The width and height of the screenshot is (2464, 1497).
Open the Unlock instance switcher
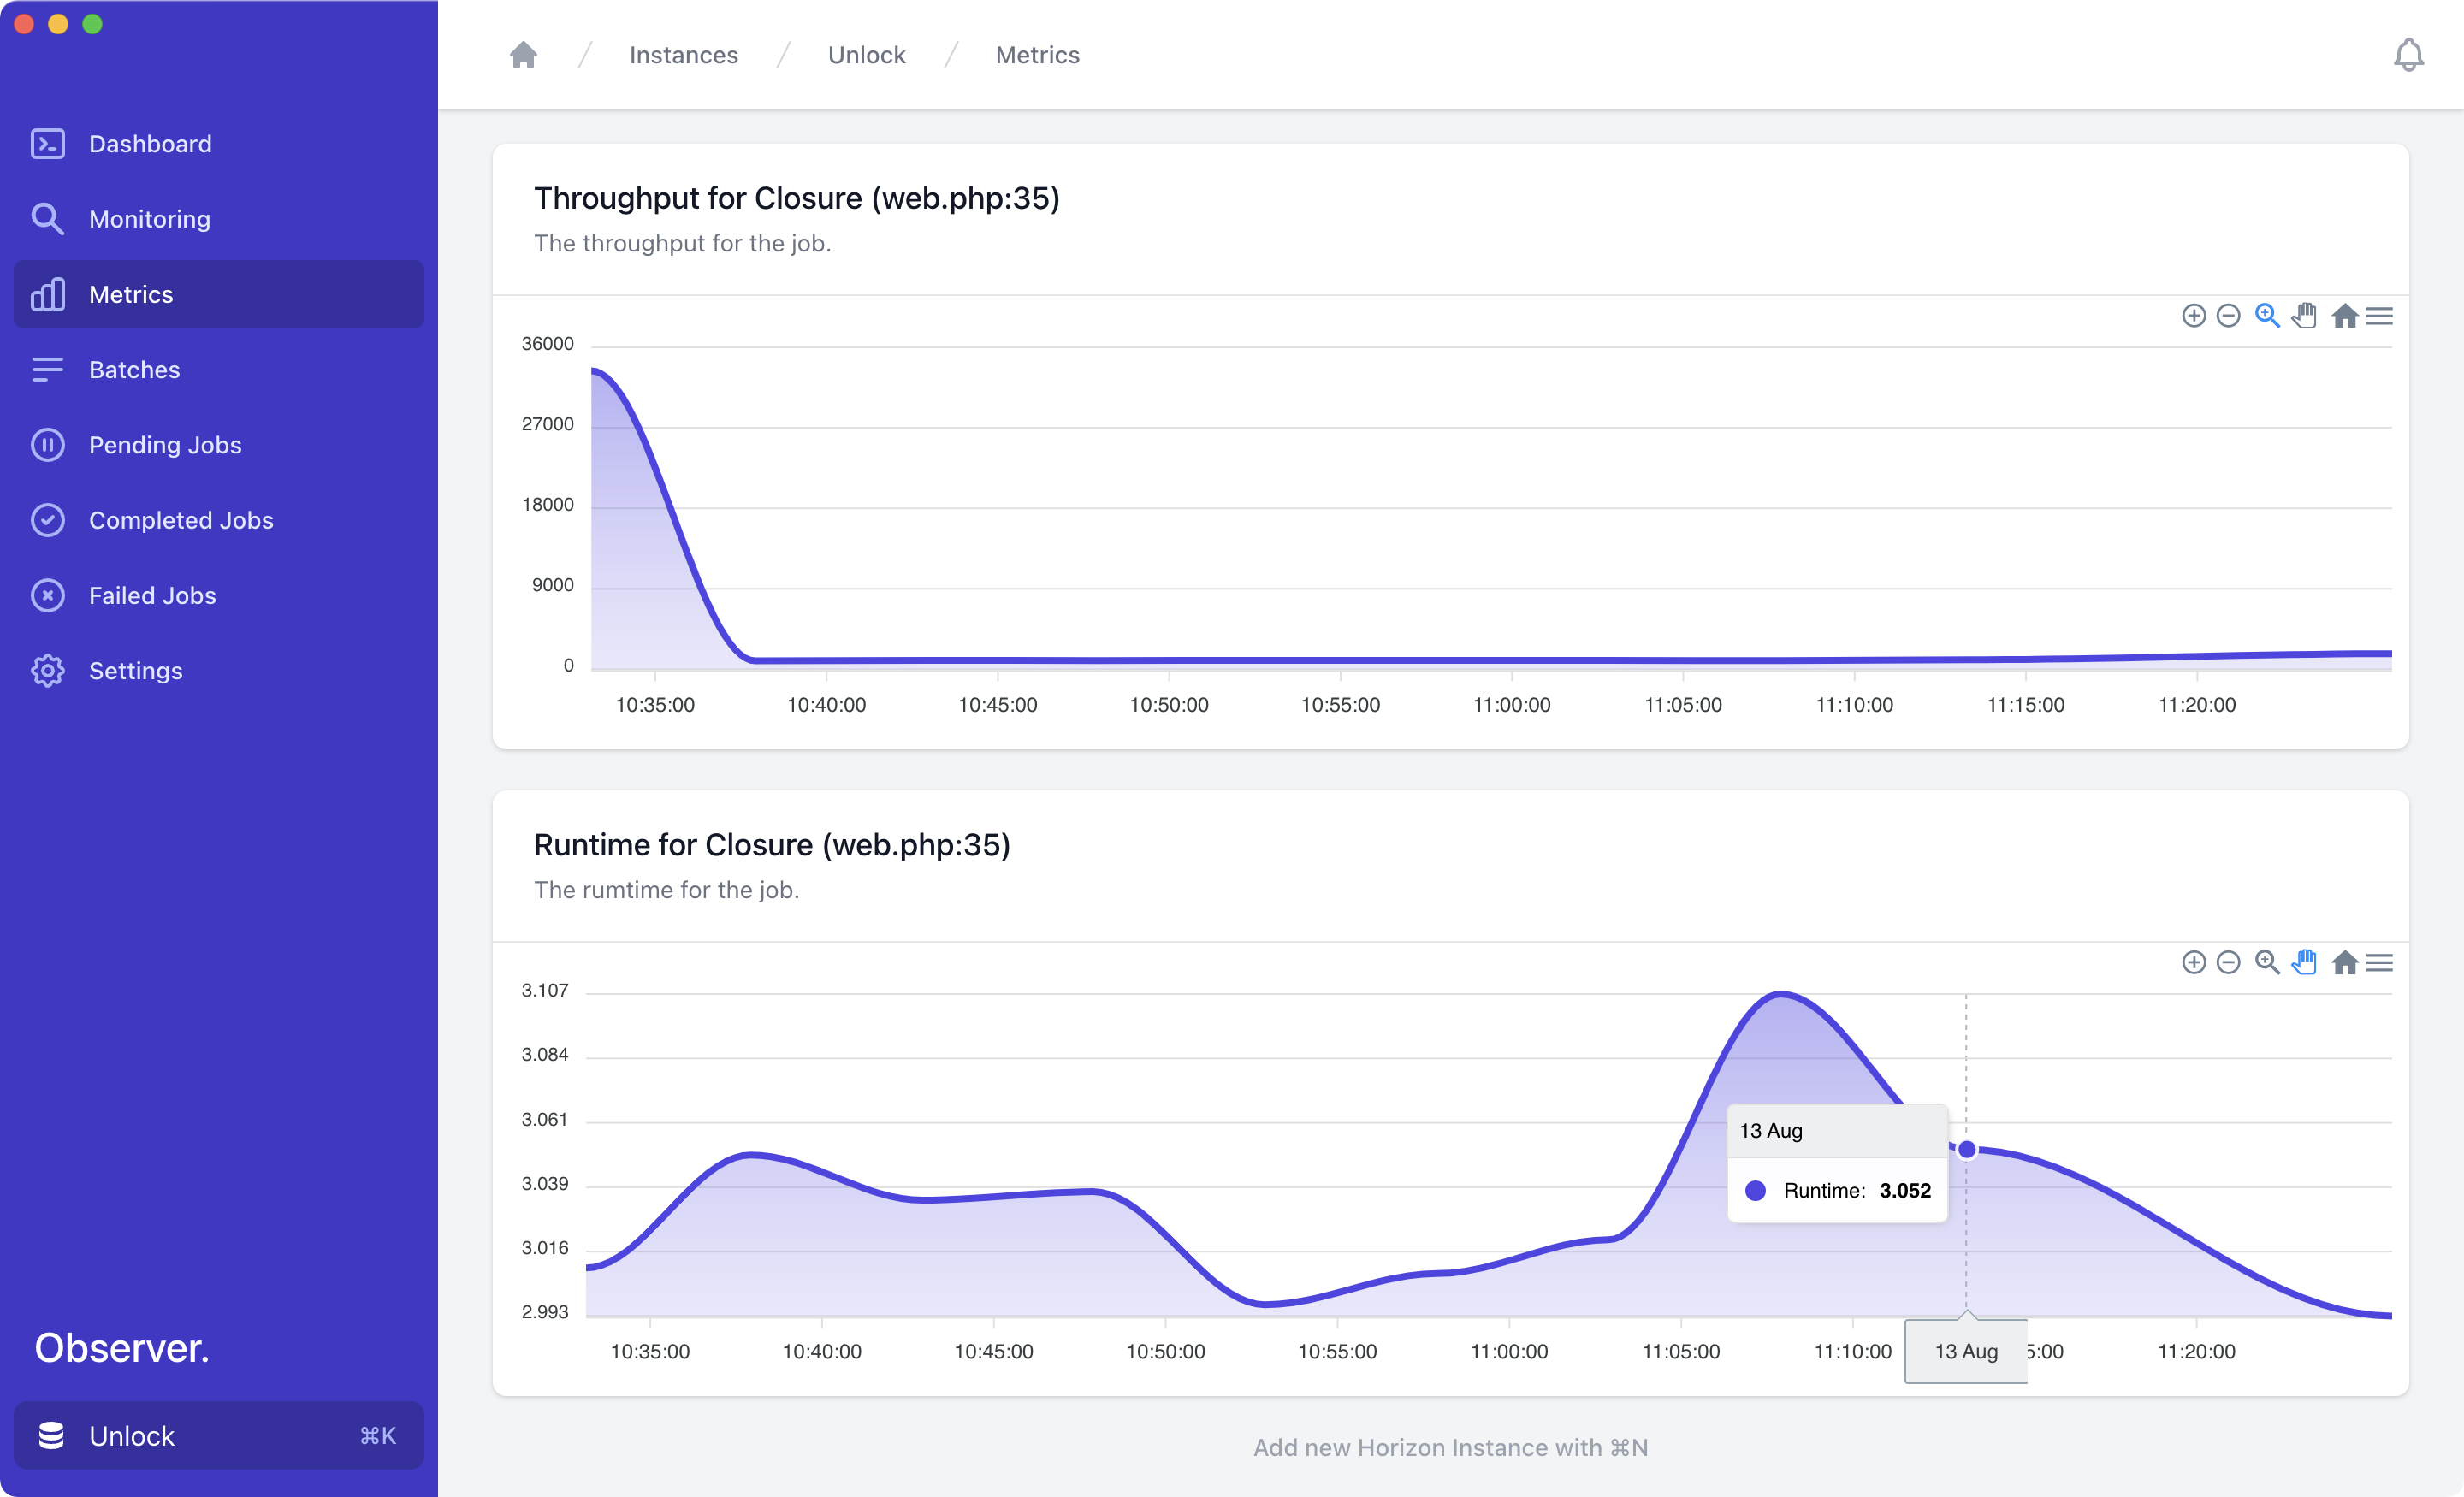(x=218, y=1436)
